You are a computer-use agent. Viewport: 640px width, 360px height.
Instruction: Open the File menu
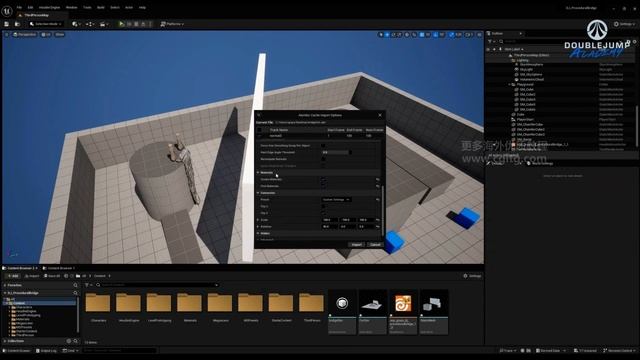tap(19, 7)
